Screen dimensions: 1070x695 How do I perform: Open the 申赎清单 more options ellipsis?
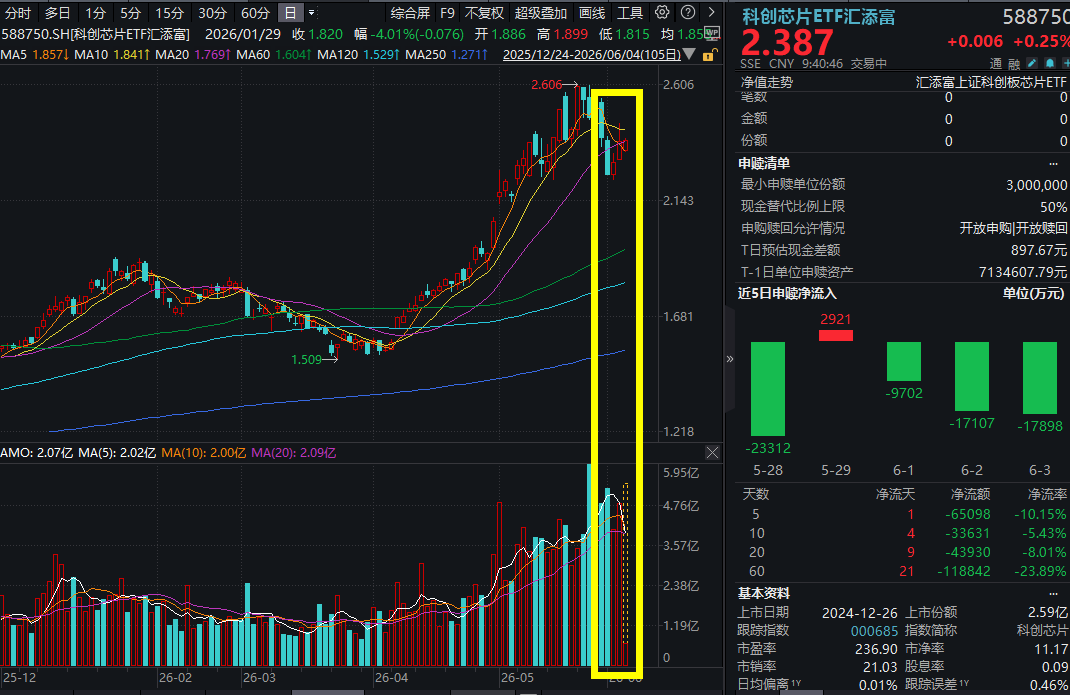coord(1053,163)
